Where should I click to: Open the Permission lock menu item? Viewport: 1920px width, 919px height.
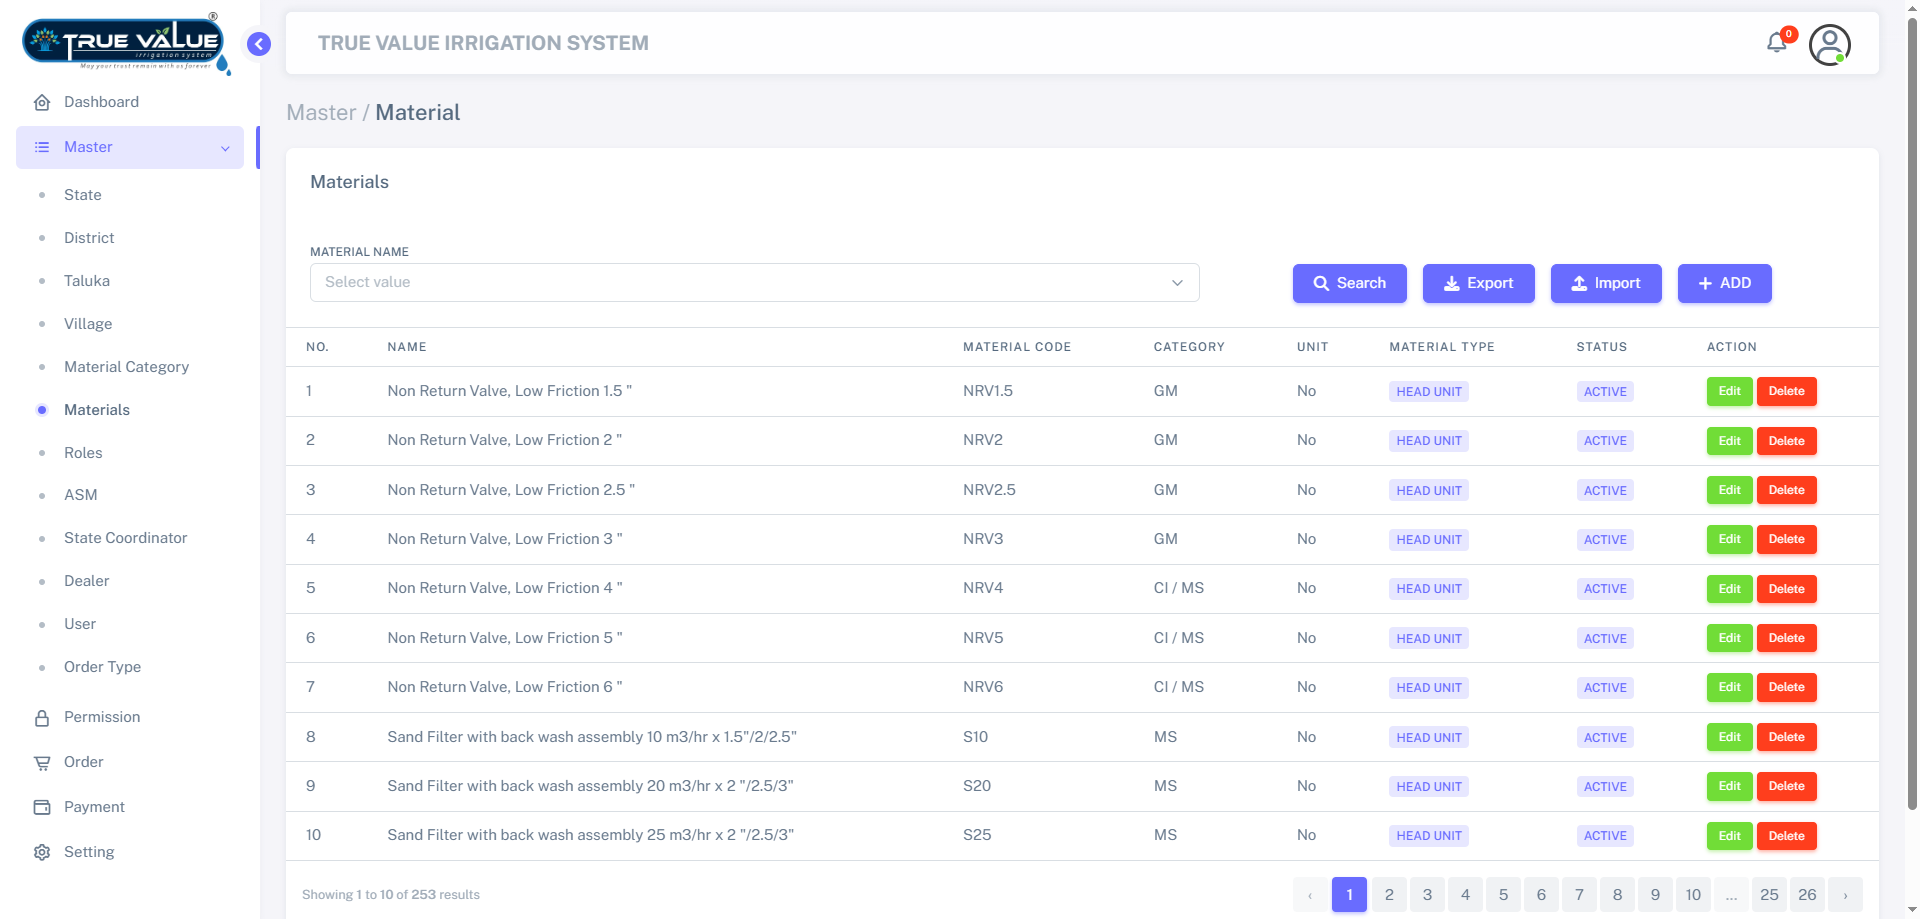[x=101, y=717]
